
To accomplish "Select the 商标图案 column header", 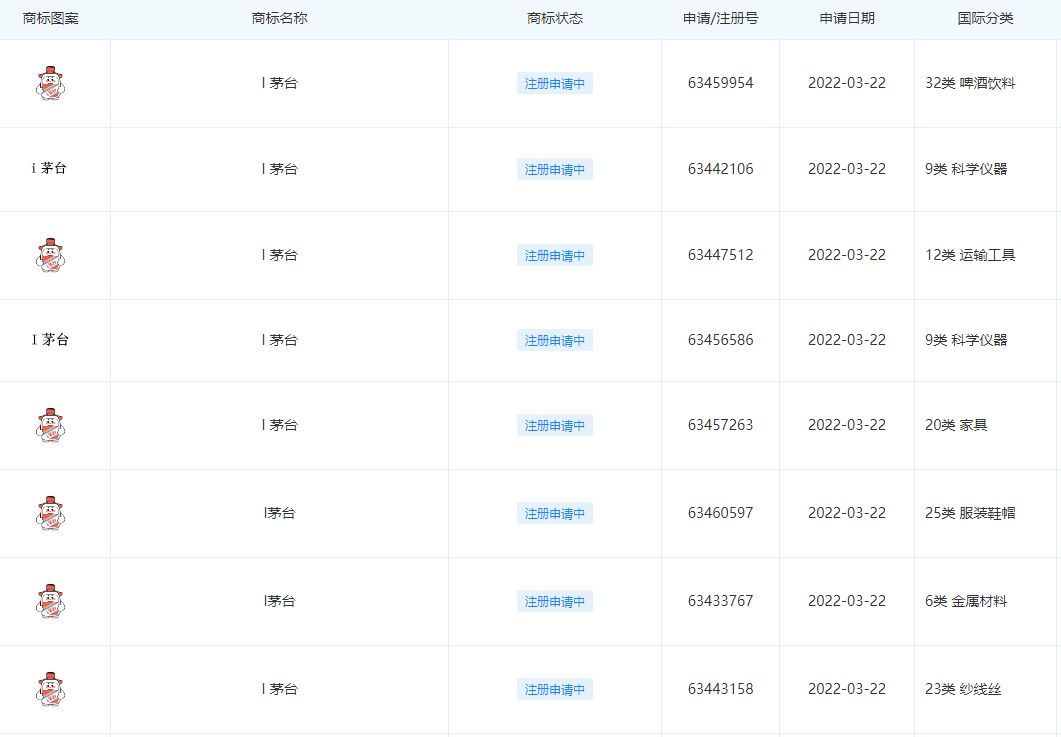I will pos(51,18).
